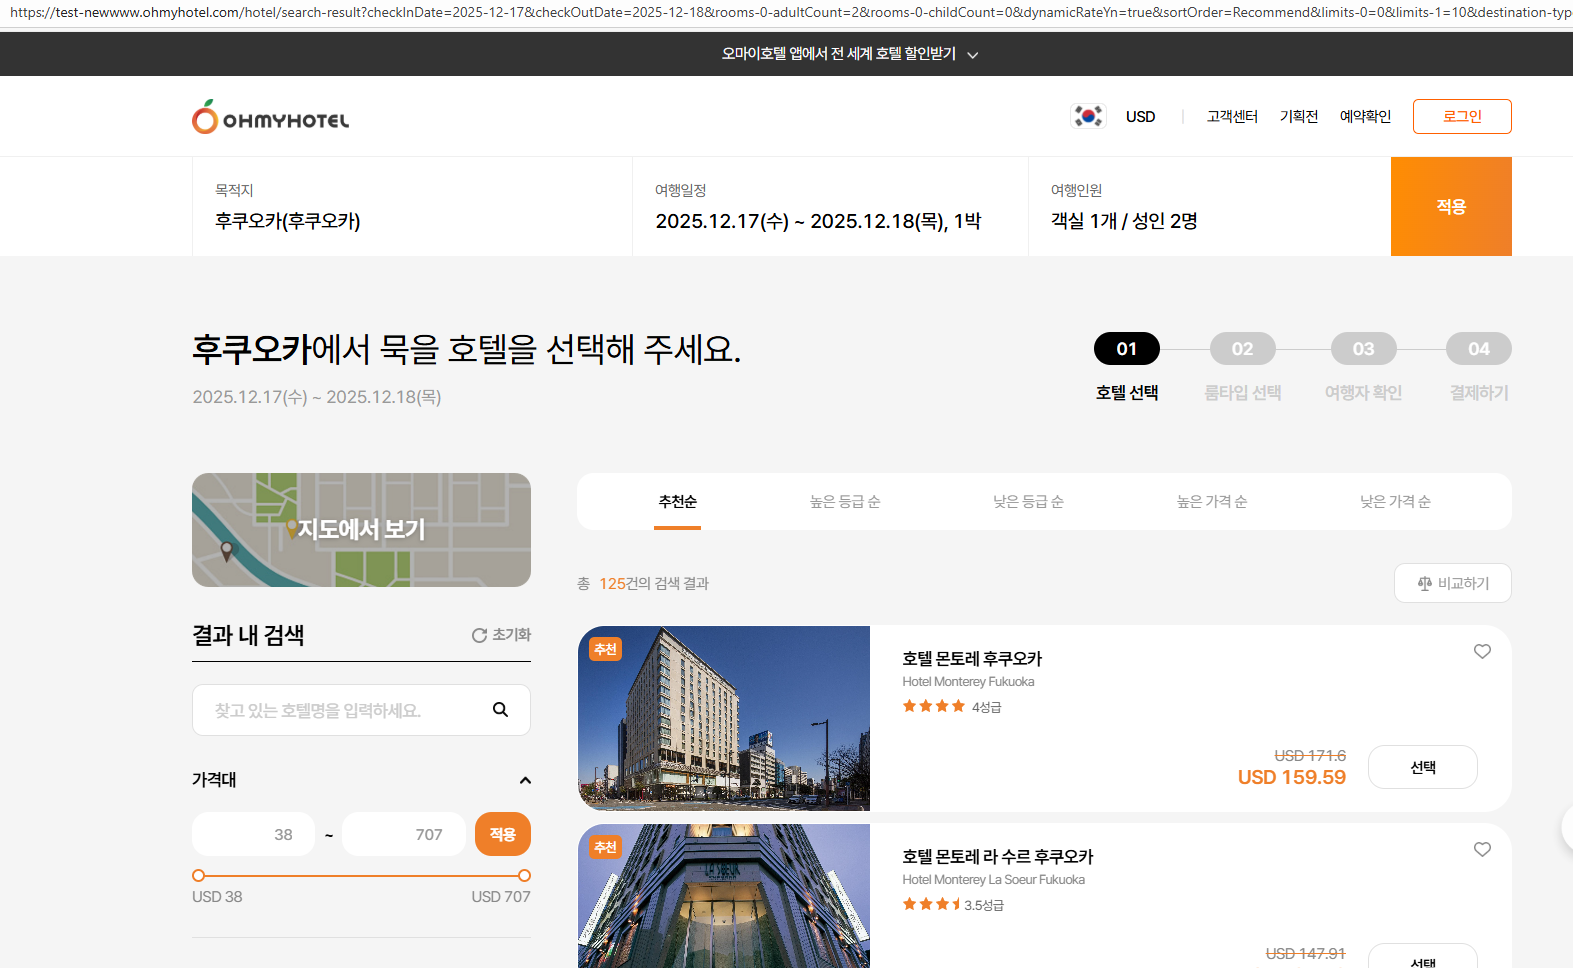Click the 로그인 login button
The image size is (1573, 968).
point(1461,117)
